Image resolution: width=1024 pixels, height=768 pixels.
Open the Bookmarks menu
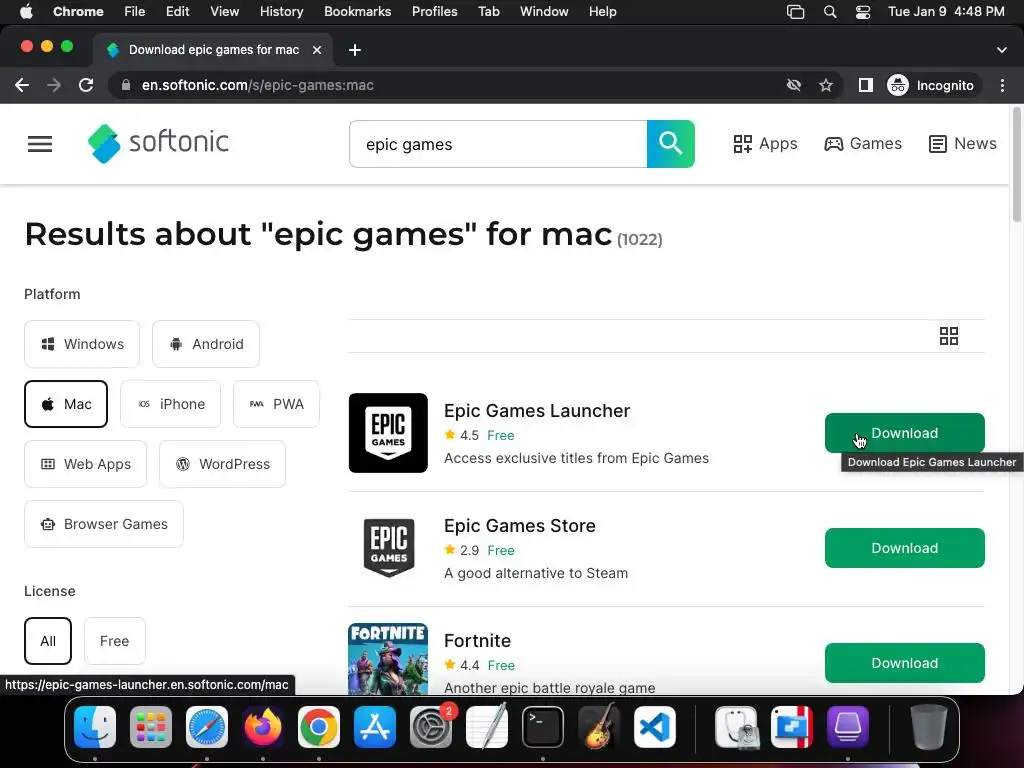(x=357, y=11)
